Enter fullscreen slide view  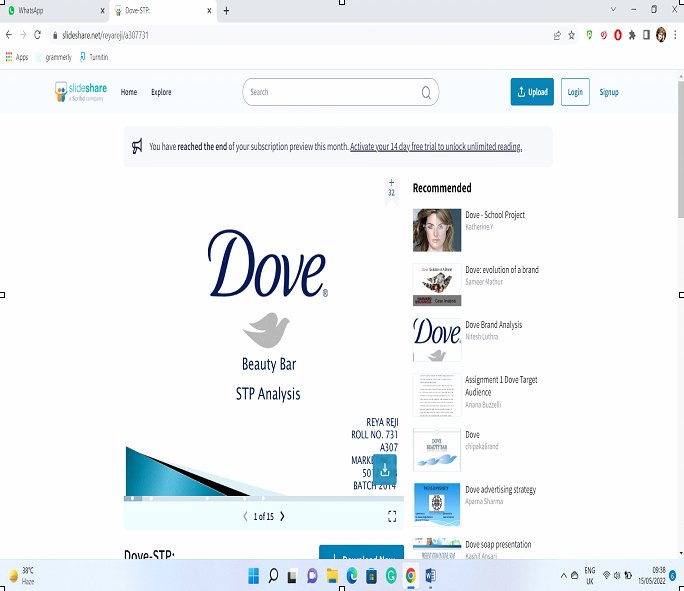pos(392,516)
